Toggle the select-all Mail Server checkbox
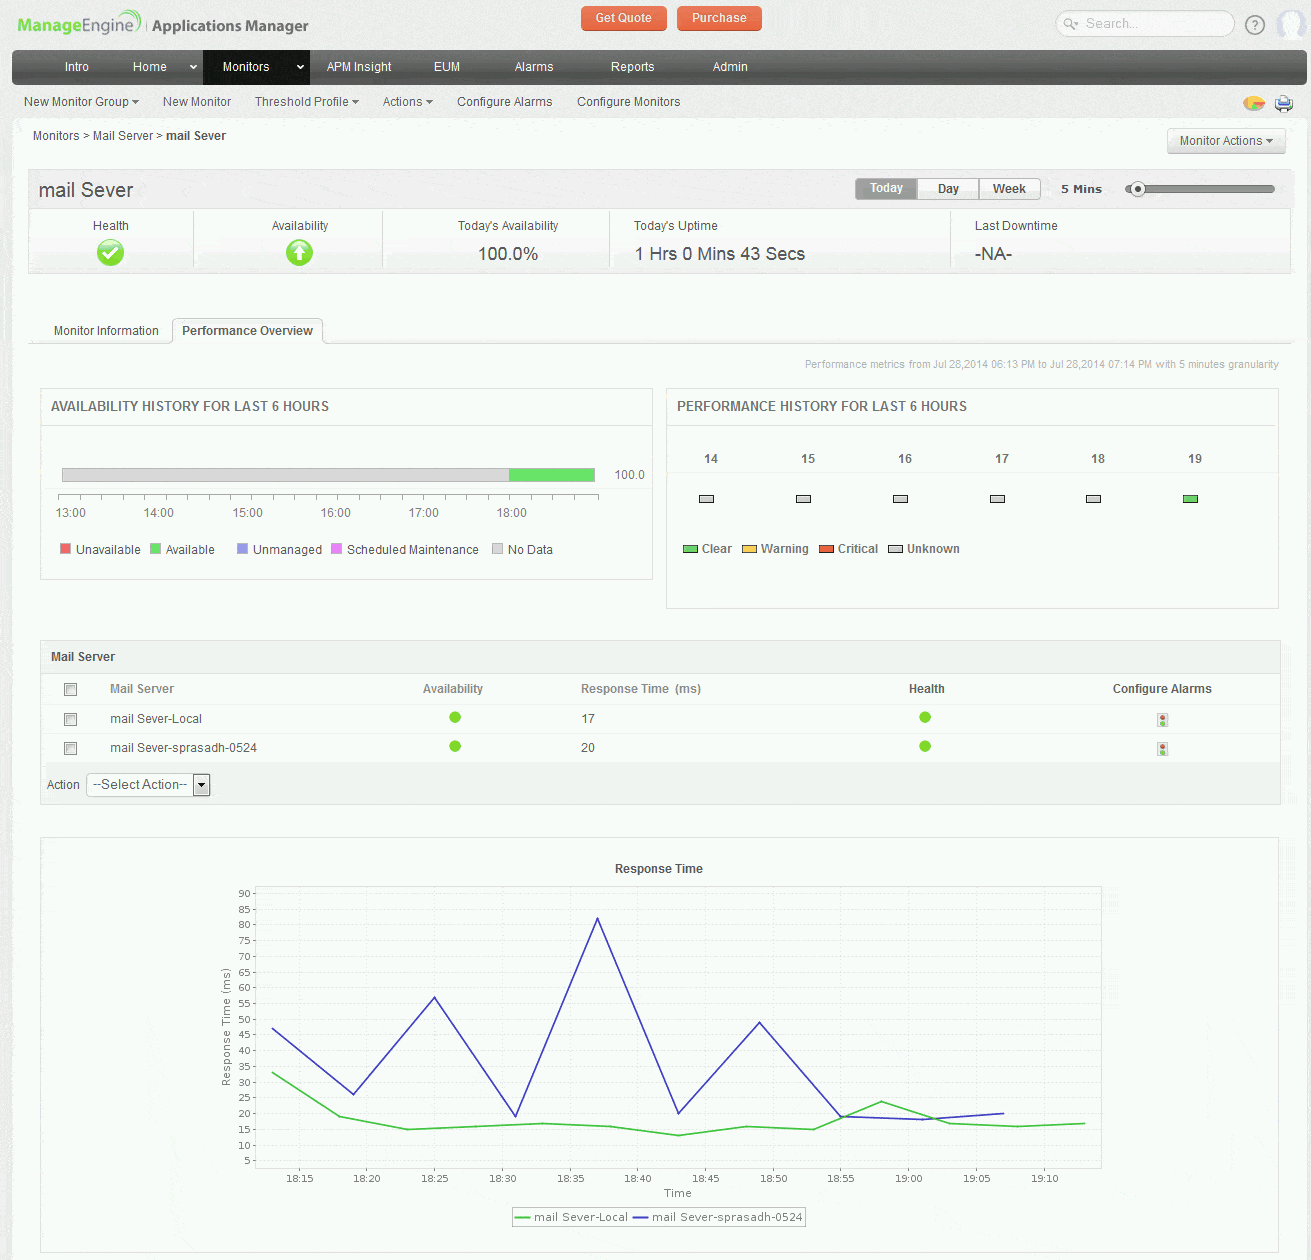The height and width of the screenshot is (1260, 1311). (x=70, y=689)
